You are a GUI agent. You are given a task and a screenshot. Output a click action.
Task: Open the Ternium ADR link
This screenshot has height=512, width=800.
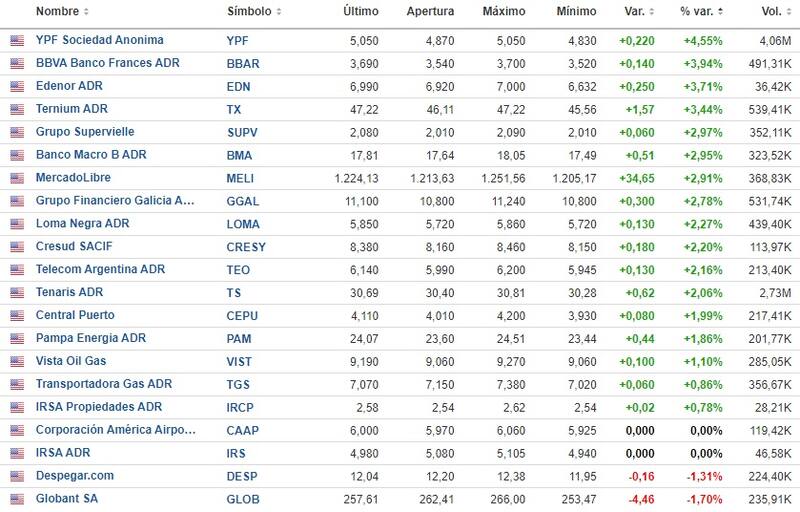71,109
